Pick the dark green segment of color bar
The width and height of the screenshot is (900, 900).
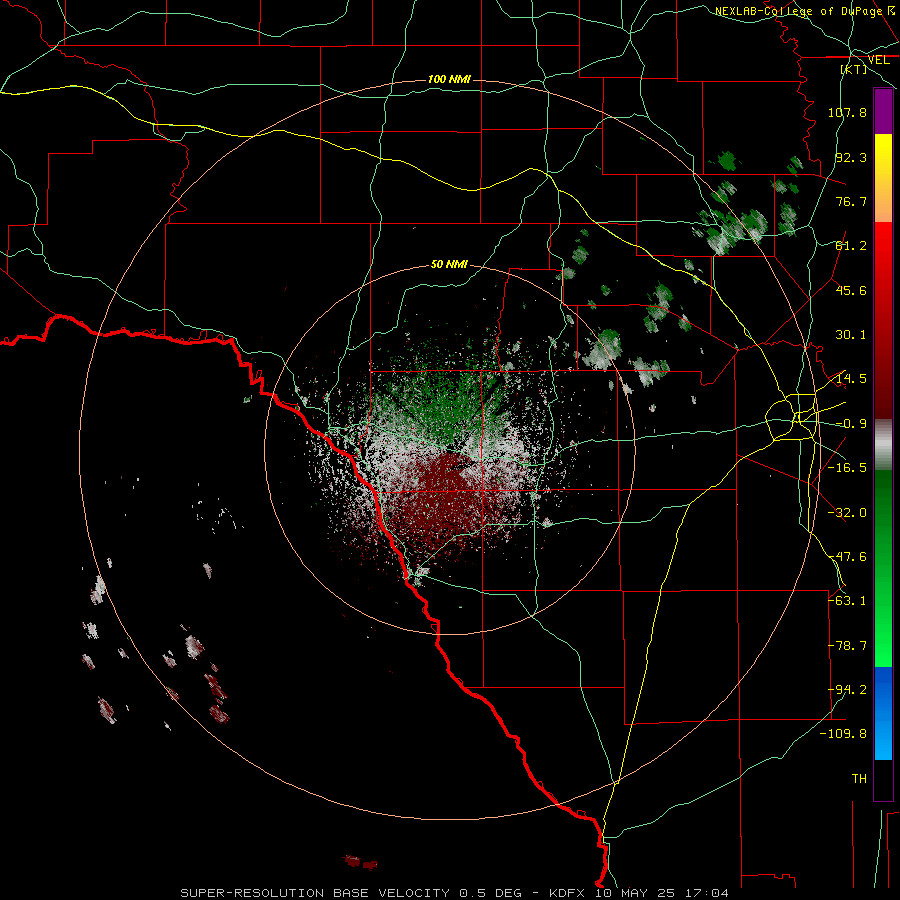point(883,517)
